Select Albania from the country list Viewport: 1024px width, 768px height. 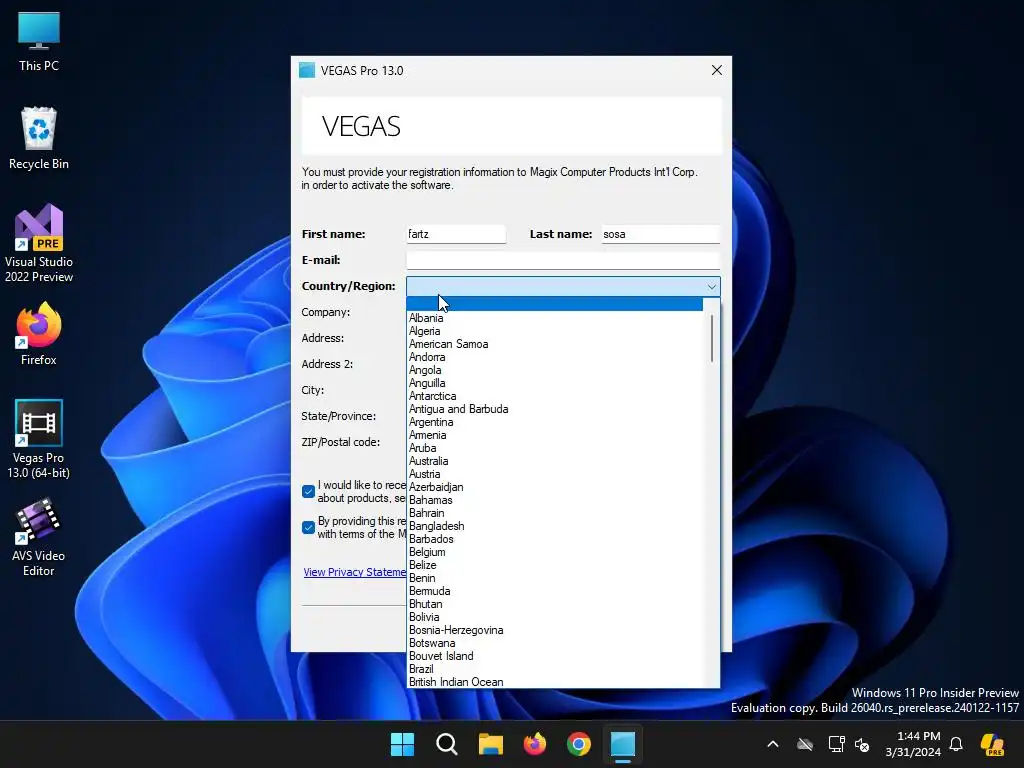[x=554, y=318]
